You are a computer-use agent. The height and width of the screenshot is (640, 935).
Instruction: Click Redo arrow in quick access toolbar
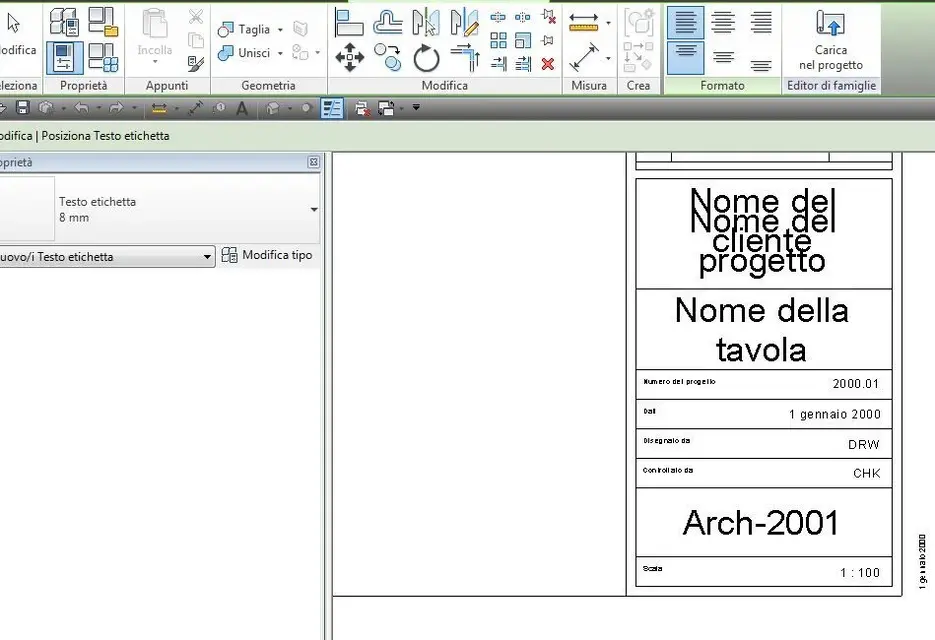pyautogui.click(x=116, y=108)
